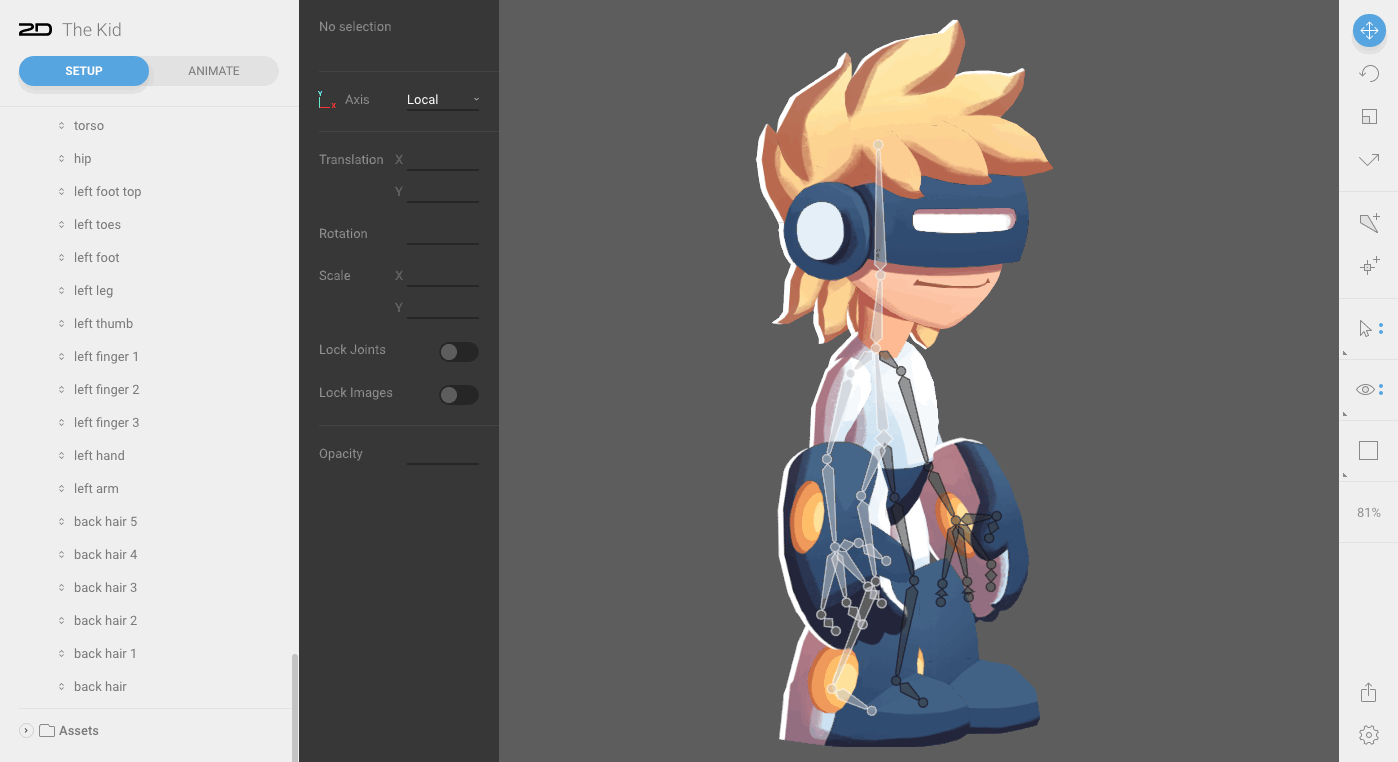Open the Axis Local dropdown
Viewport: 1398px width, 762px height.
pyautogui.click(x=443, y=100)
